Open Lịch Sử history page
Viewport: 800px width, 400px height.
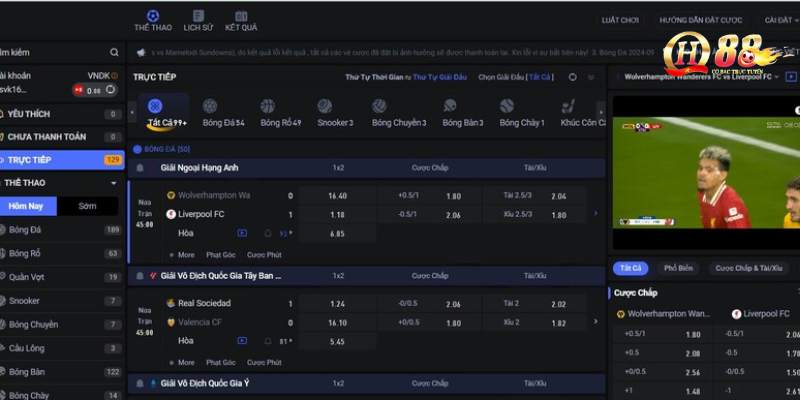(198, 21)
